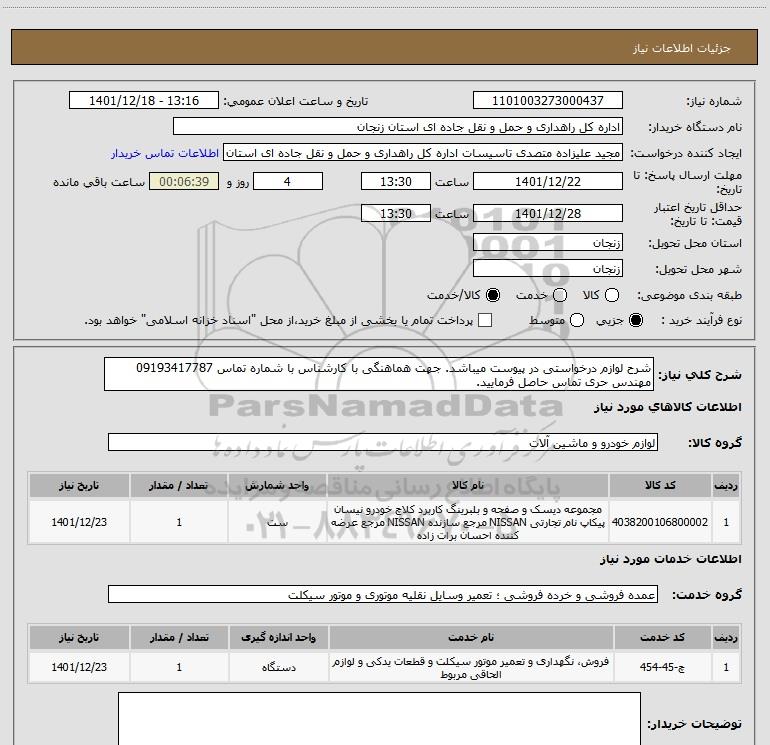770x745 pixels.
Task: Toggle the اسناد خزانه اسلامی payment checkbox
Action: [485, 320]
